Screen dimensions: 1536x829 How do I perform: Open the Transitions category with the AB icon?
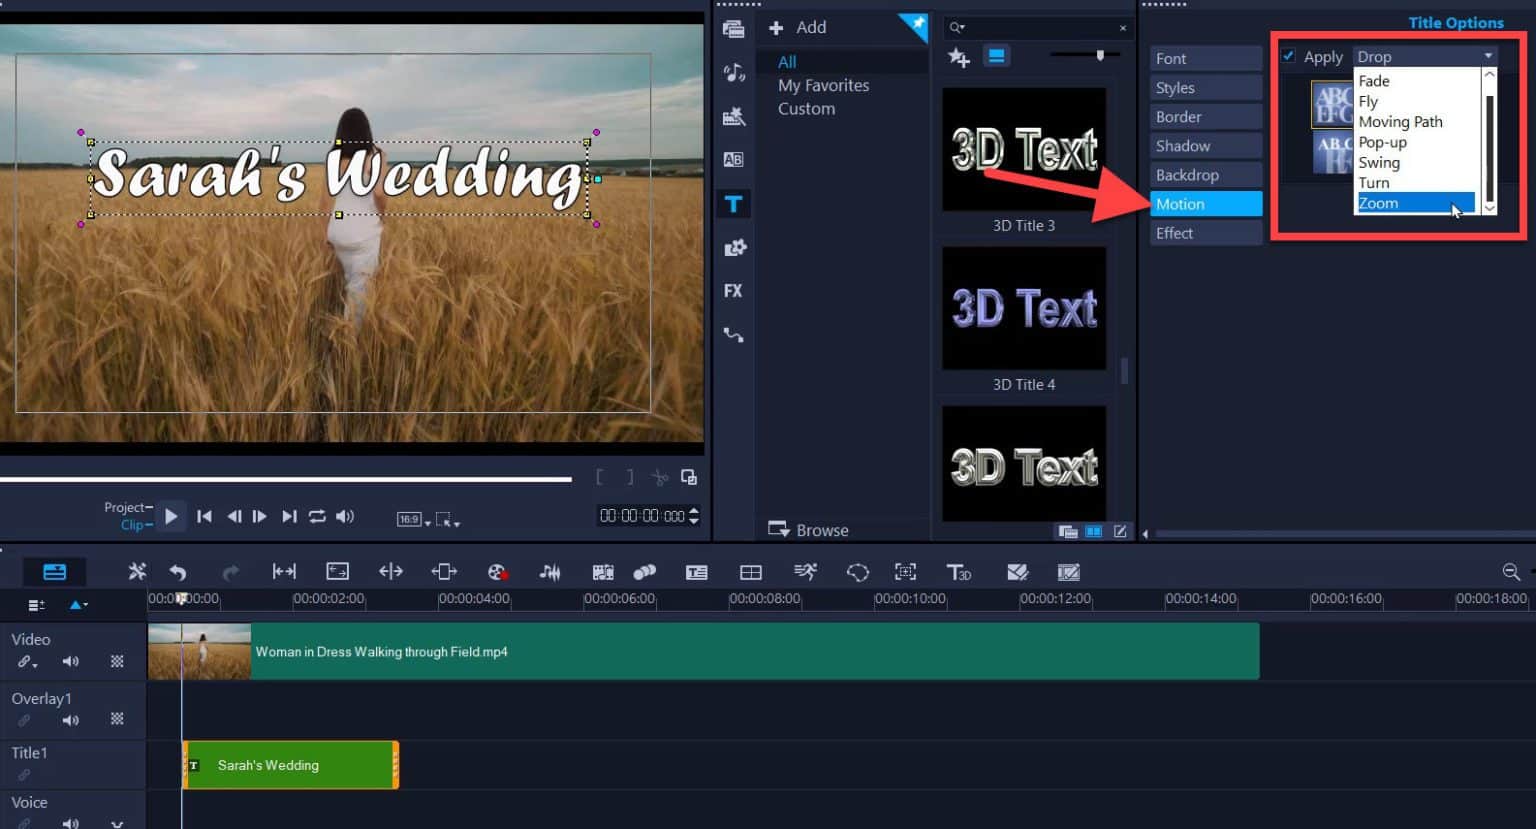click(x=734, y=159)
